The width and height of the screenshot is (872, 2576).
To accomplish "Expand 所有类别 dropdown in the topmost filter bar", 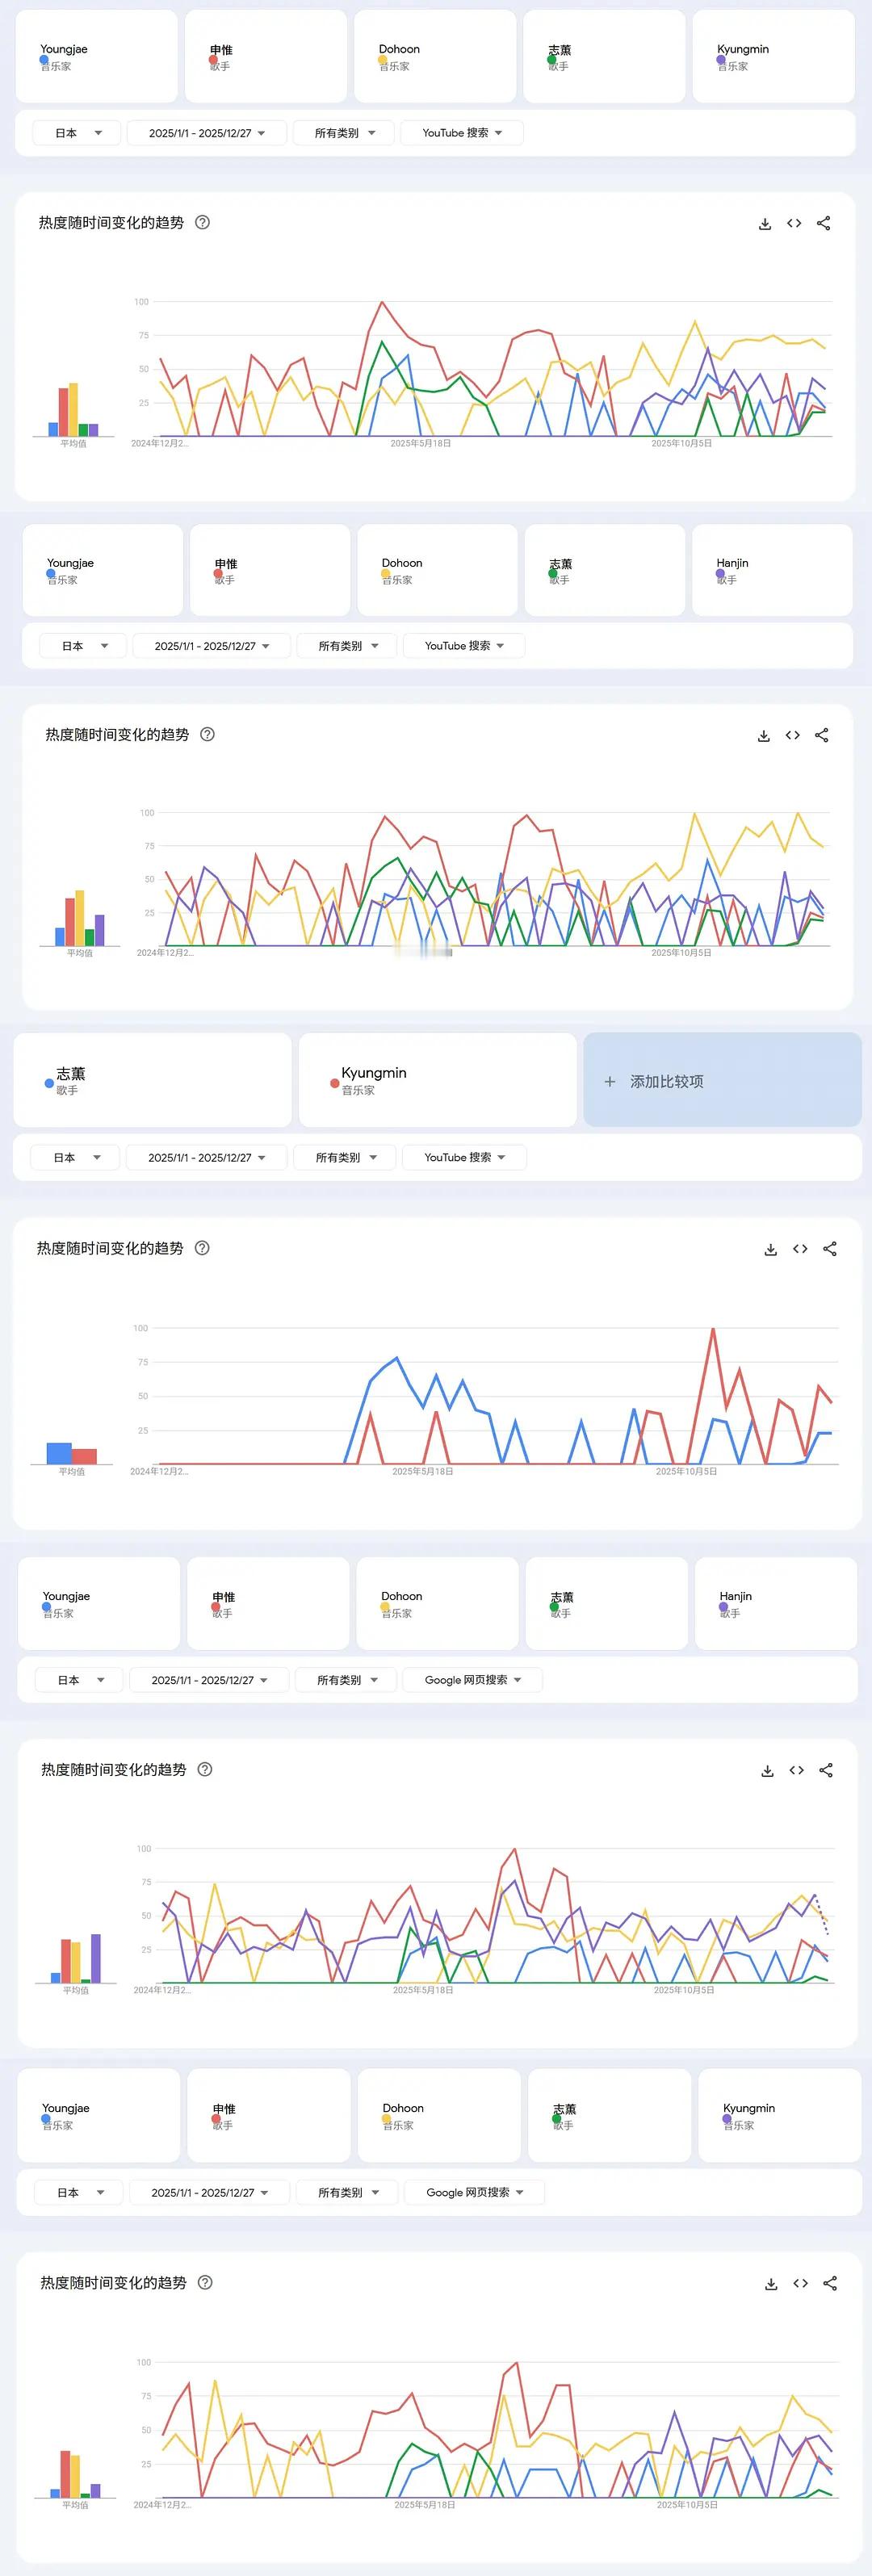I will (x=344, y=133).
